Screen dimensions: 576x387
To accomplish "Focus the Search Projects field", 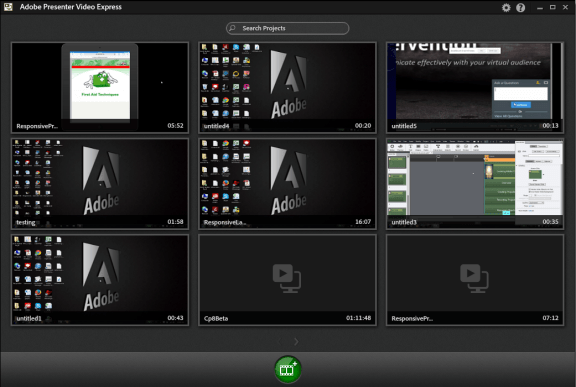I will tap(288, 28).
